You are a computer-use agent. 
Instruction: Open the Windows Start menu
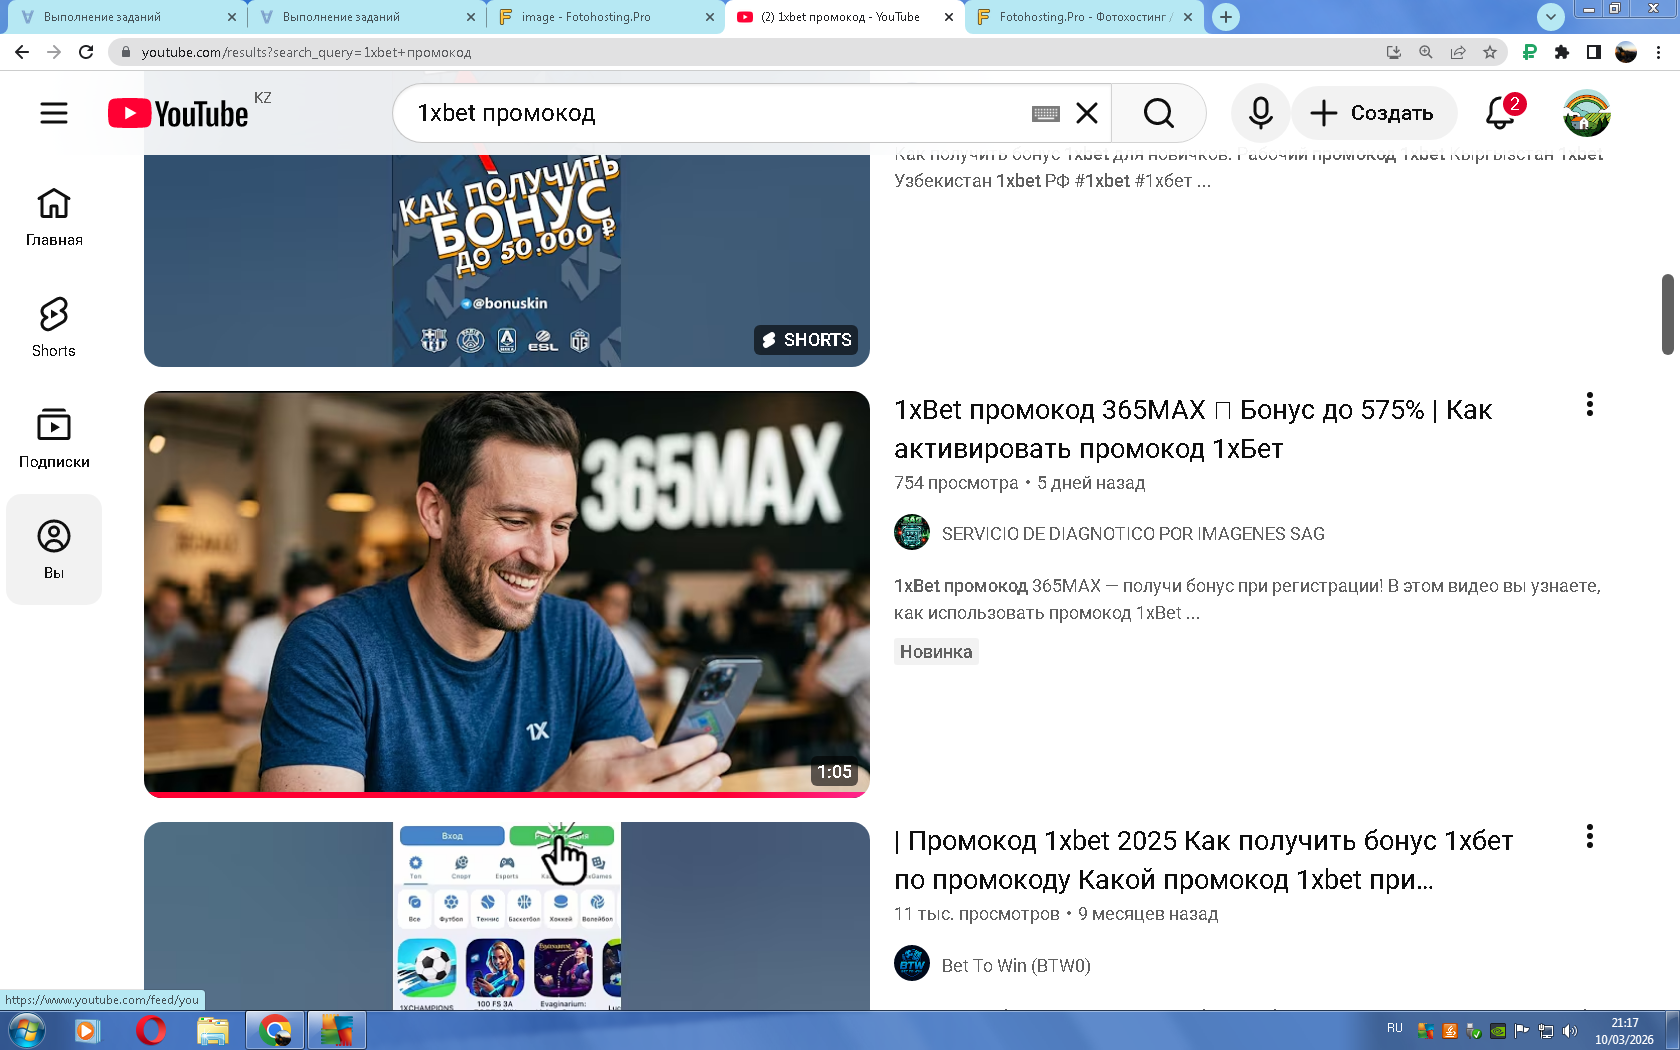pos(26,1030)
